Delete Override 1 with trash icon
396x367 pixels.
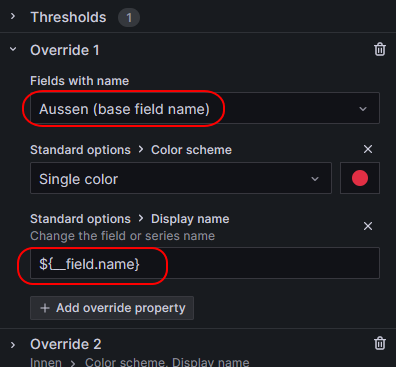click(380, 50)
